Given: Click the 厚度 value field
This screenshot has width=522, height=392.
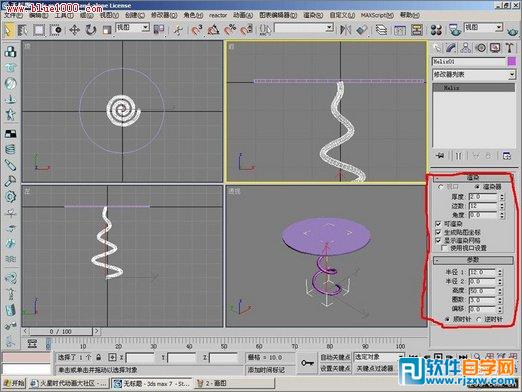Looking at the screenshot, I should (483, 197).
